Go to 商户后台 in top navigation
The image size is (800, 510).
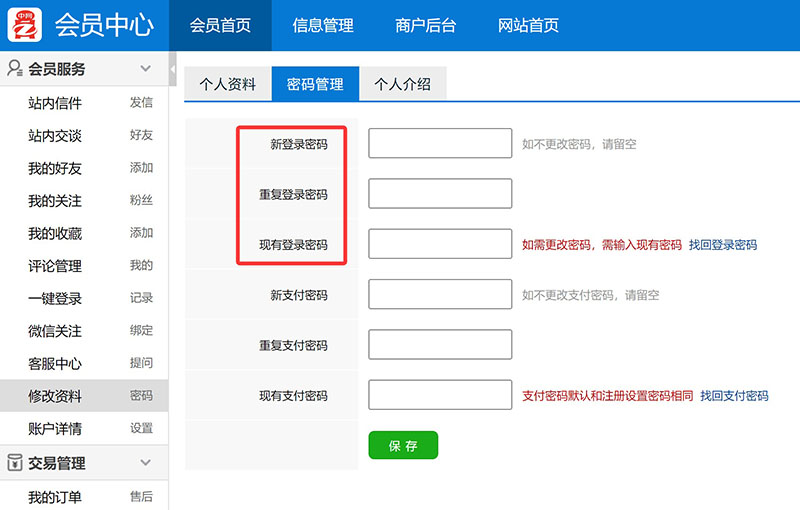tap(425, 26)
